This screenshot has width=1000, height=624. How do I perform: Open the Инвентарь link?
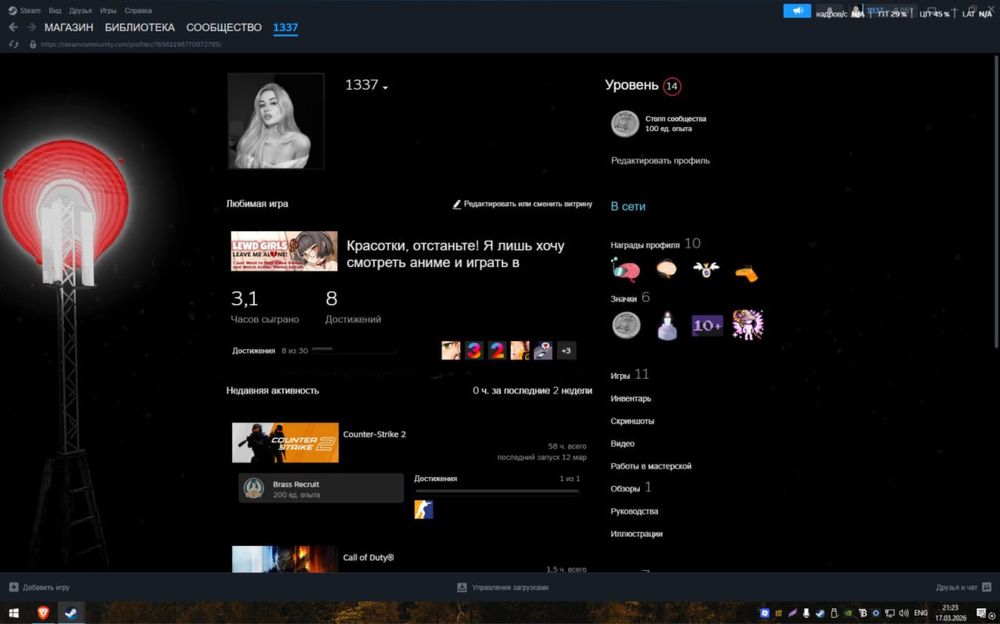tap(631, 399)
